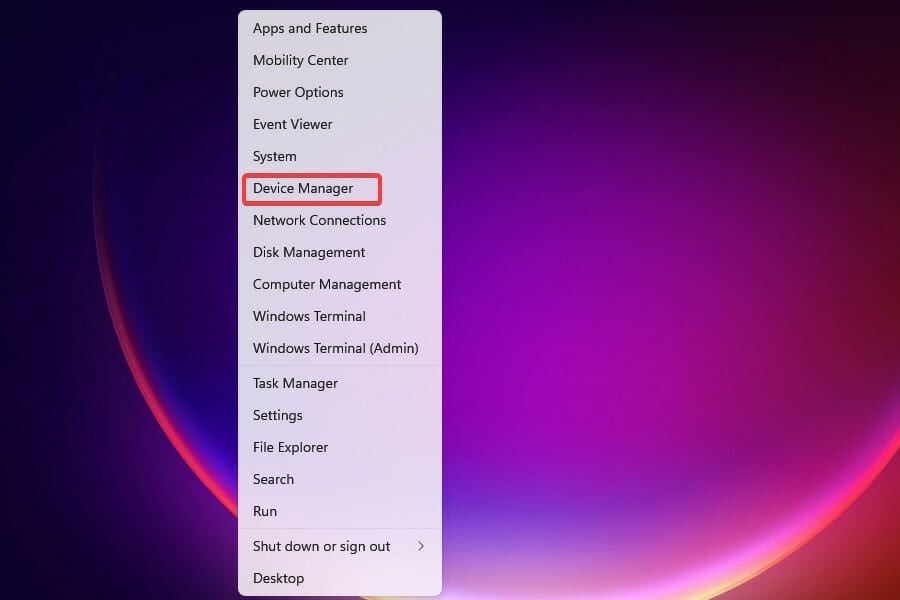
Task: Click the System entry
Action: click(340, 156)
